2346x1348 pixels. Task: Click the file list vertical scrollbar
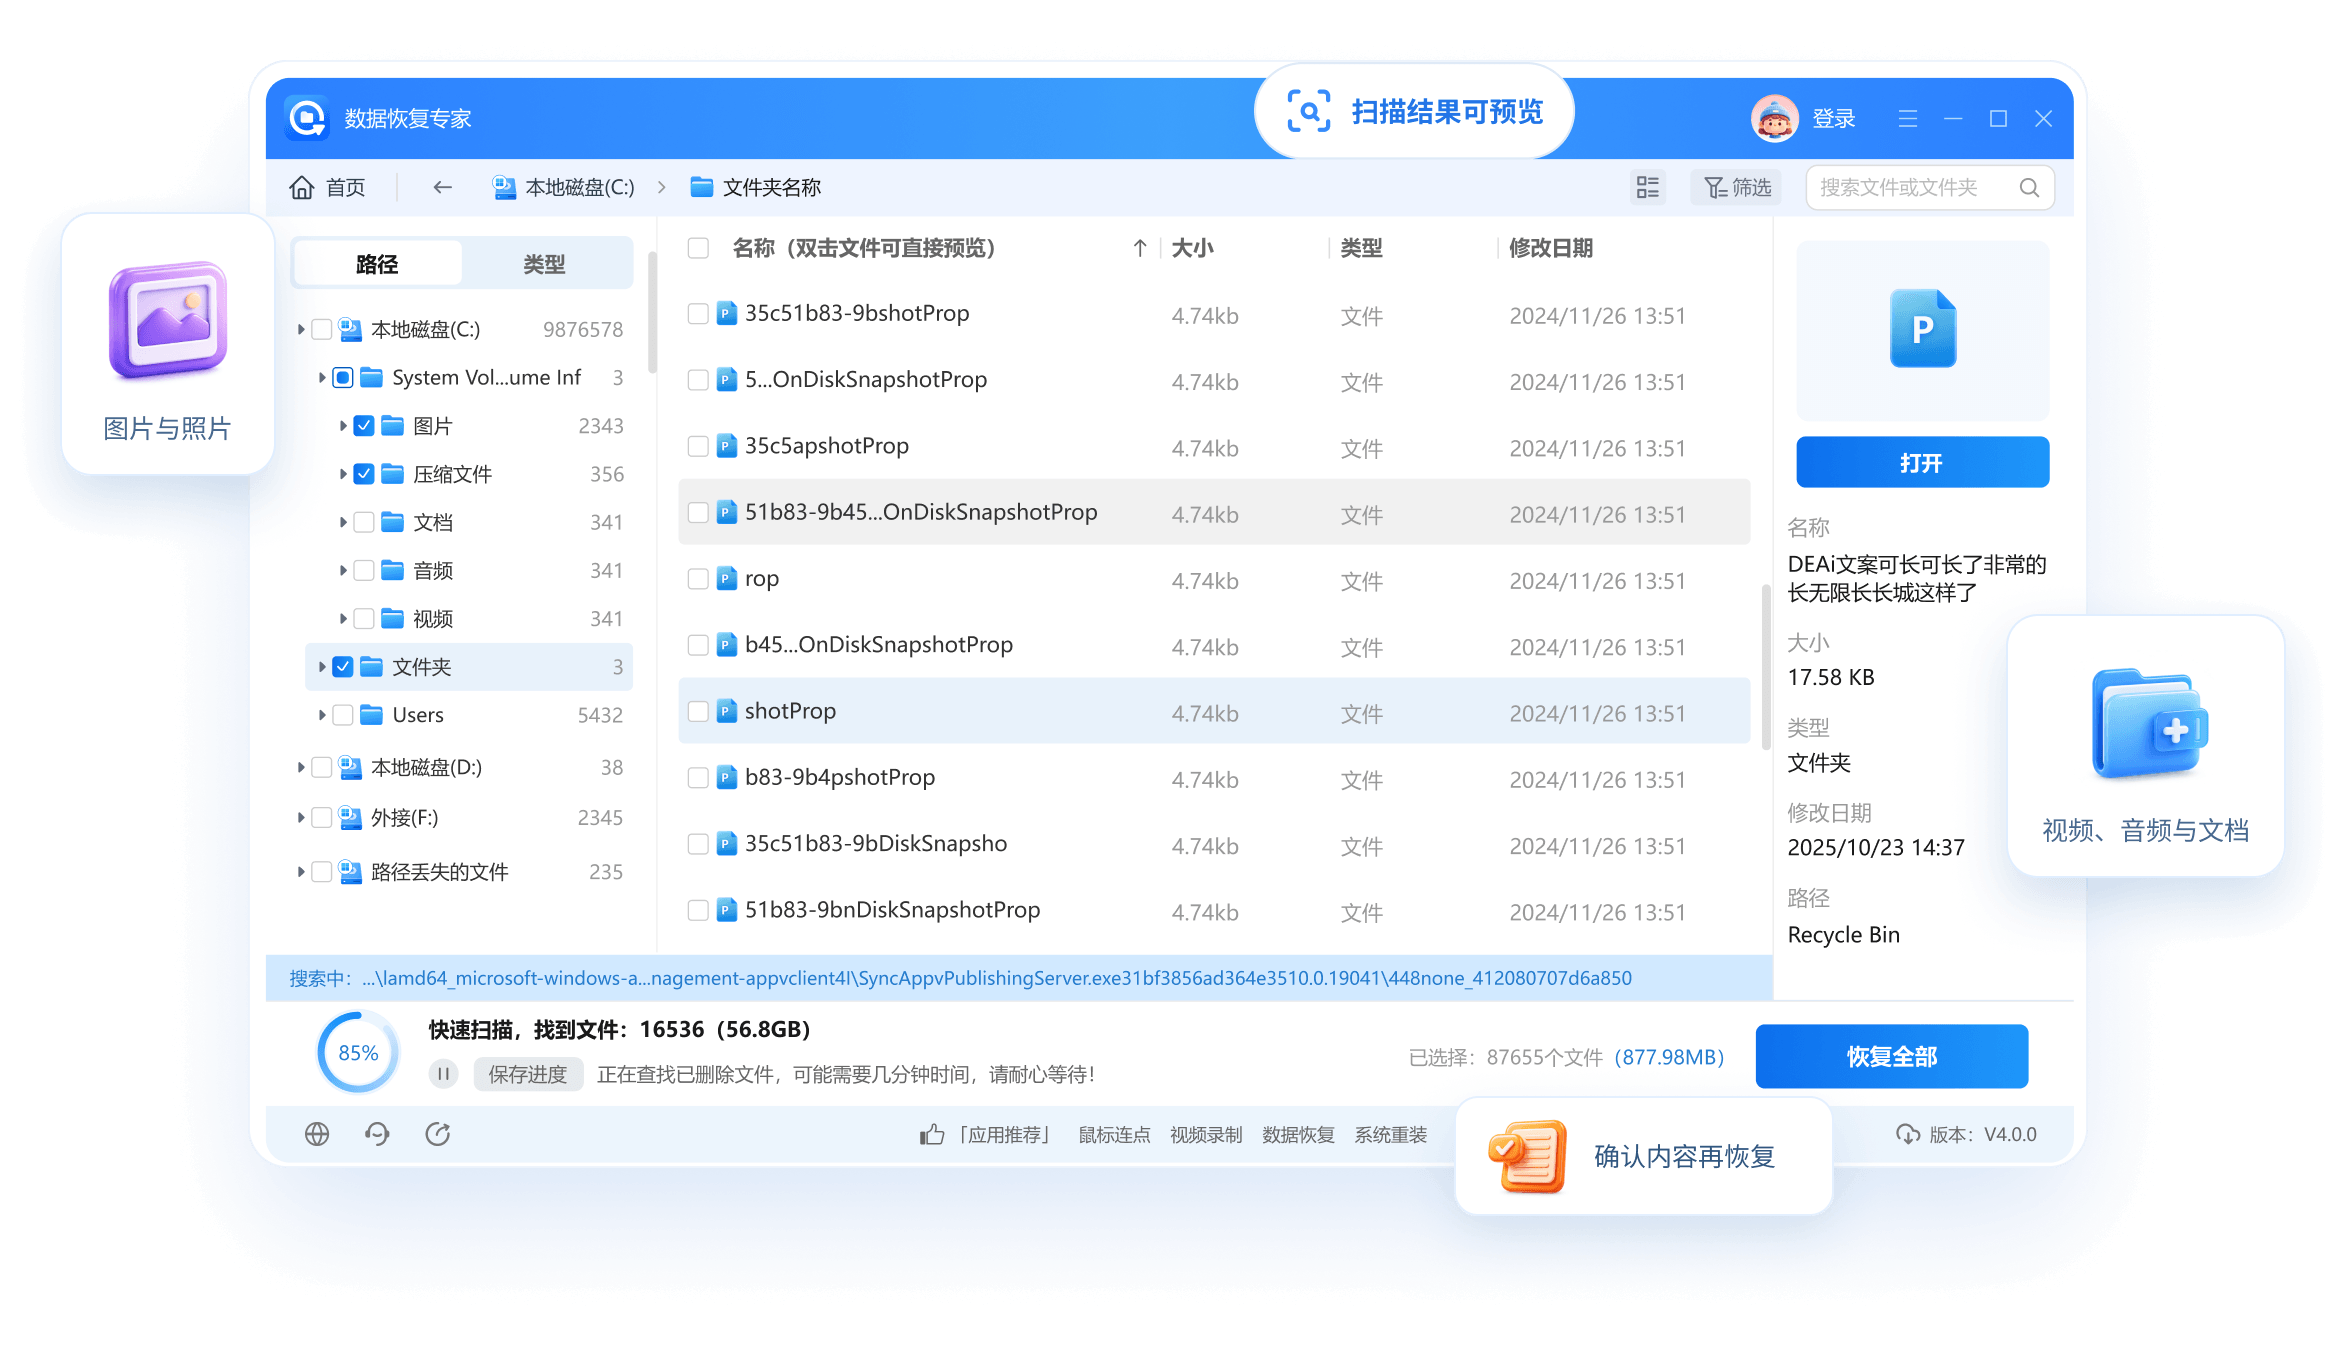click(x=1766, y=668)
